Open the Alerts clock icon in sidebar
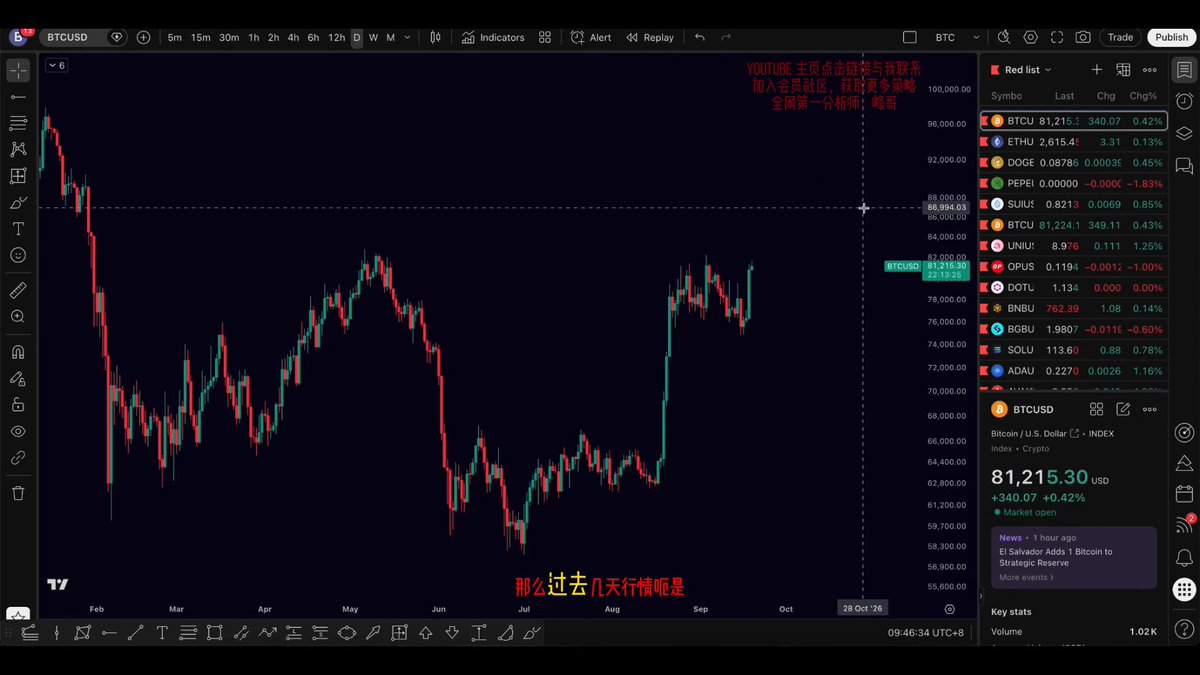This screenshot has height=675, width=1200. (1184, 101)
